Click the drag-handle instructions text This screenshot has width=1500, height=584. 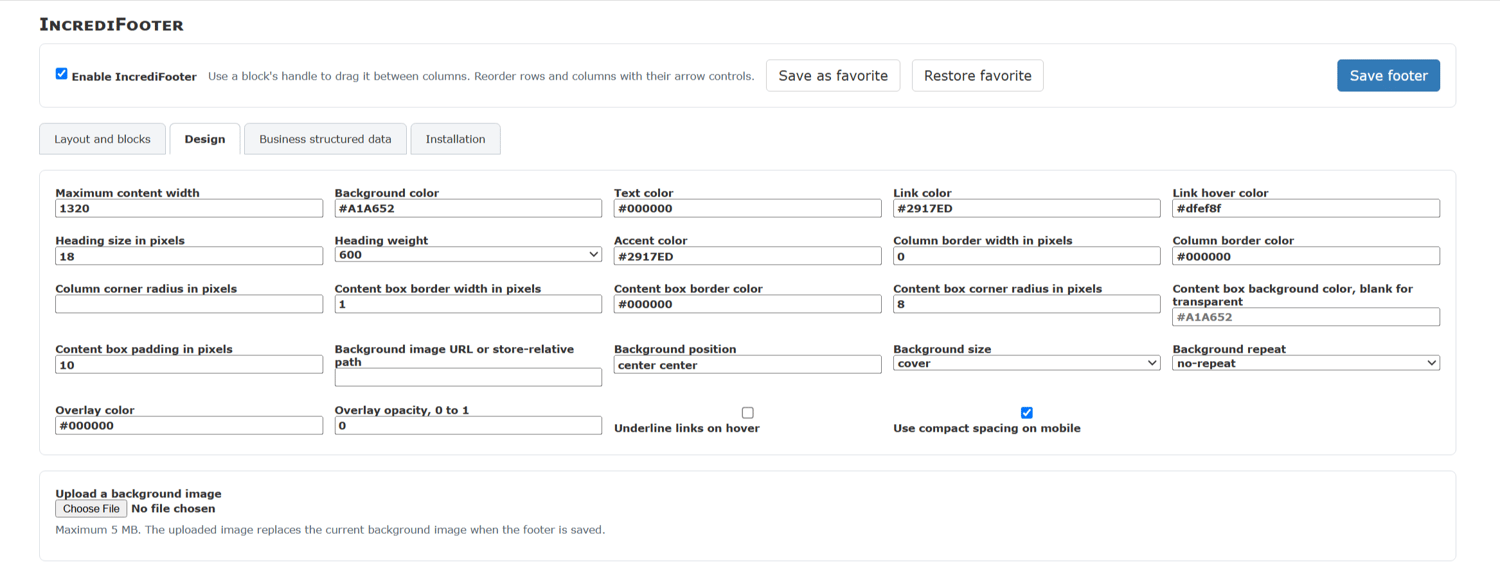click(x=481, y=76)
